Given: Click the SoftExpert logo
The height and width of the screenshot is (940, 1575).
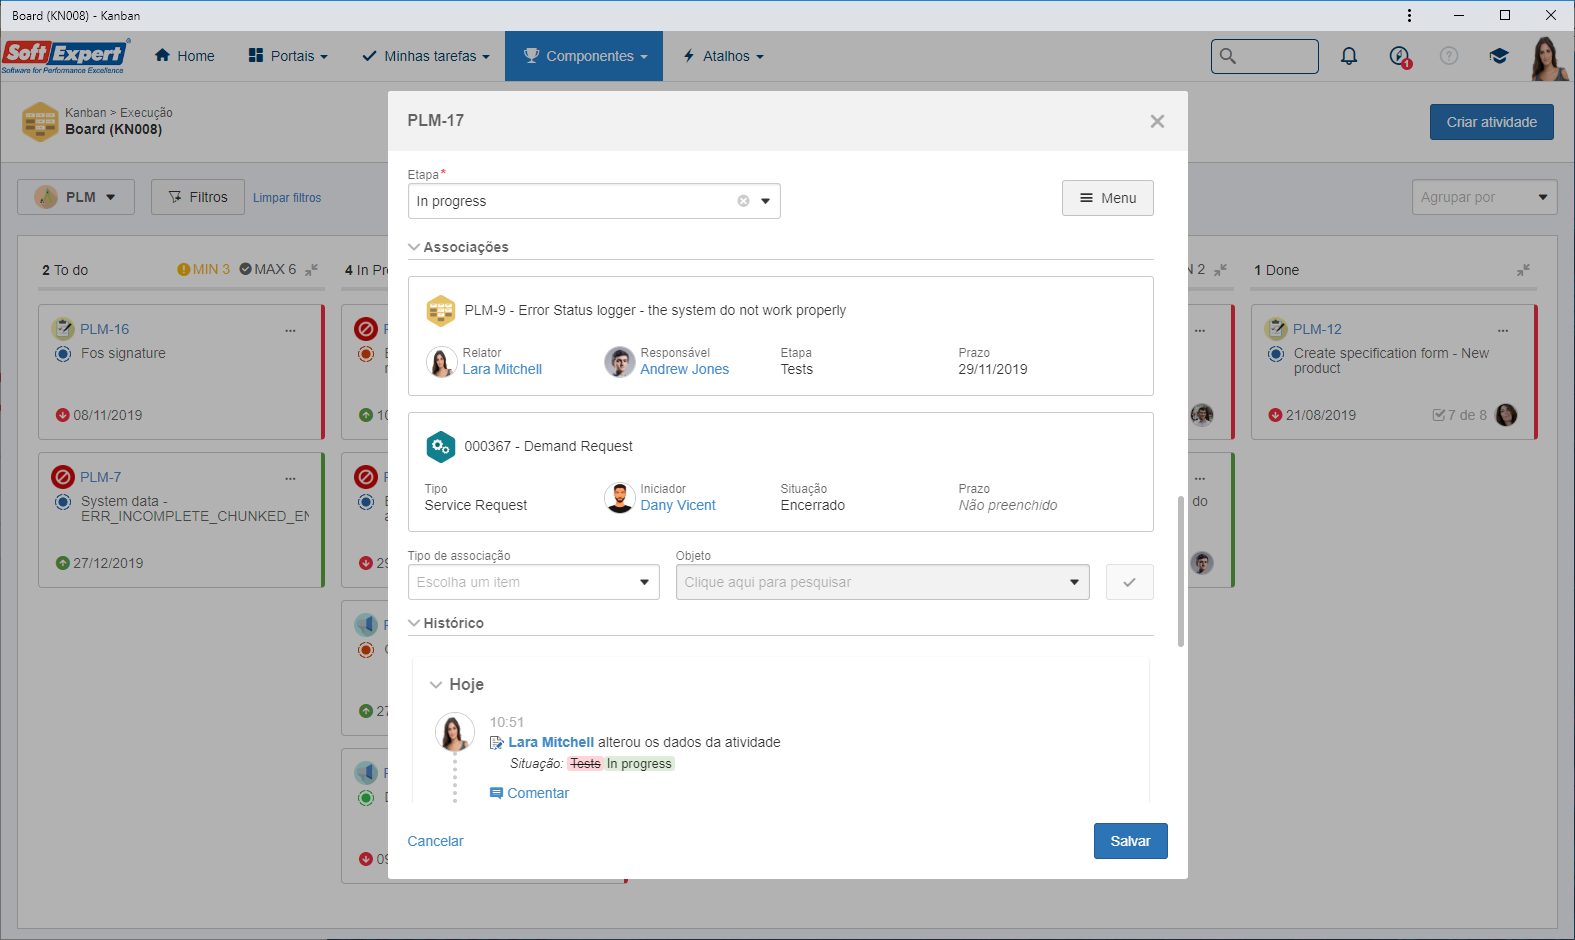Looking at the screenshot, I should [64, 56].
